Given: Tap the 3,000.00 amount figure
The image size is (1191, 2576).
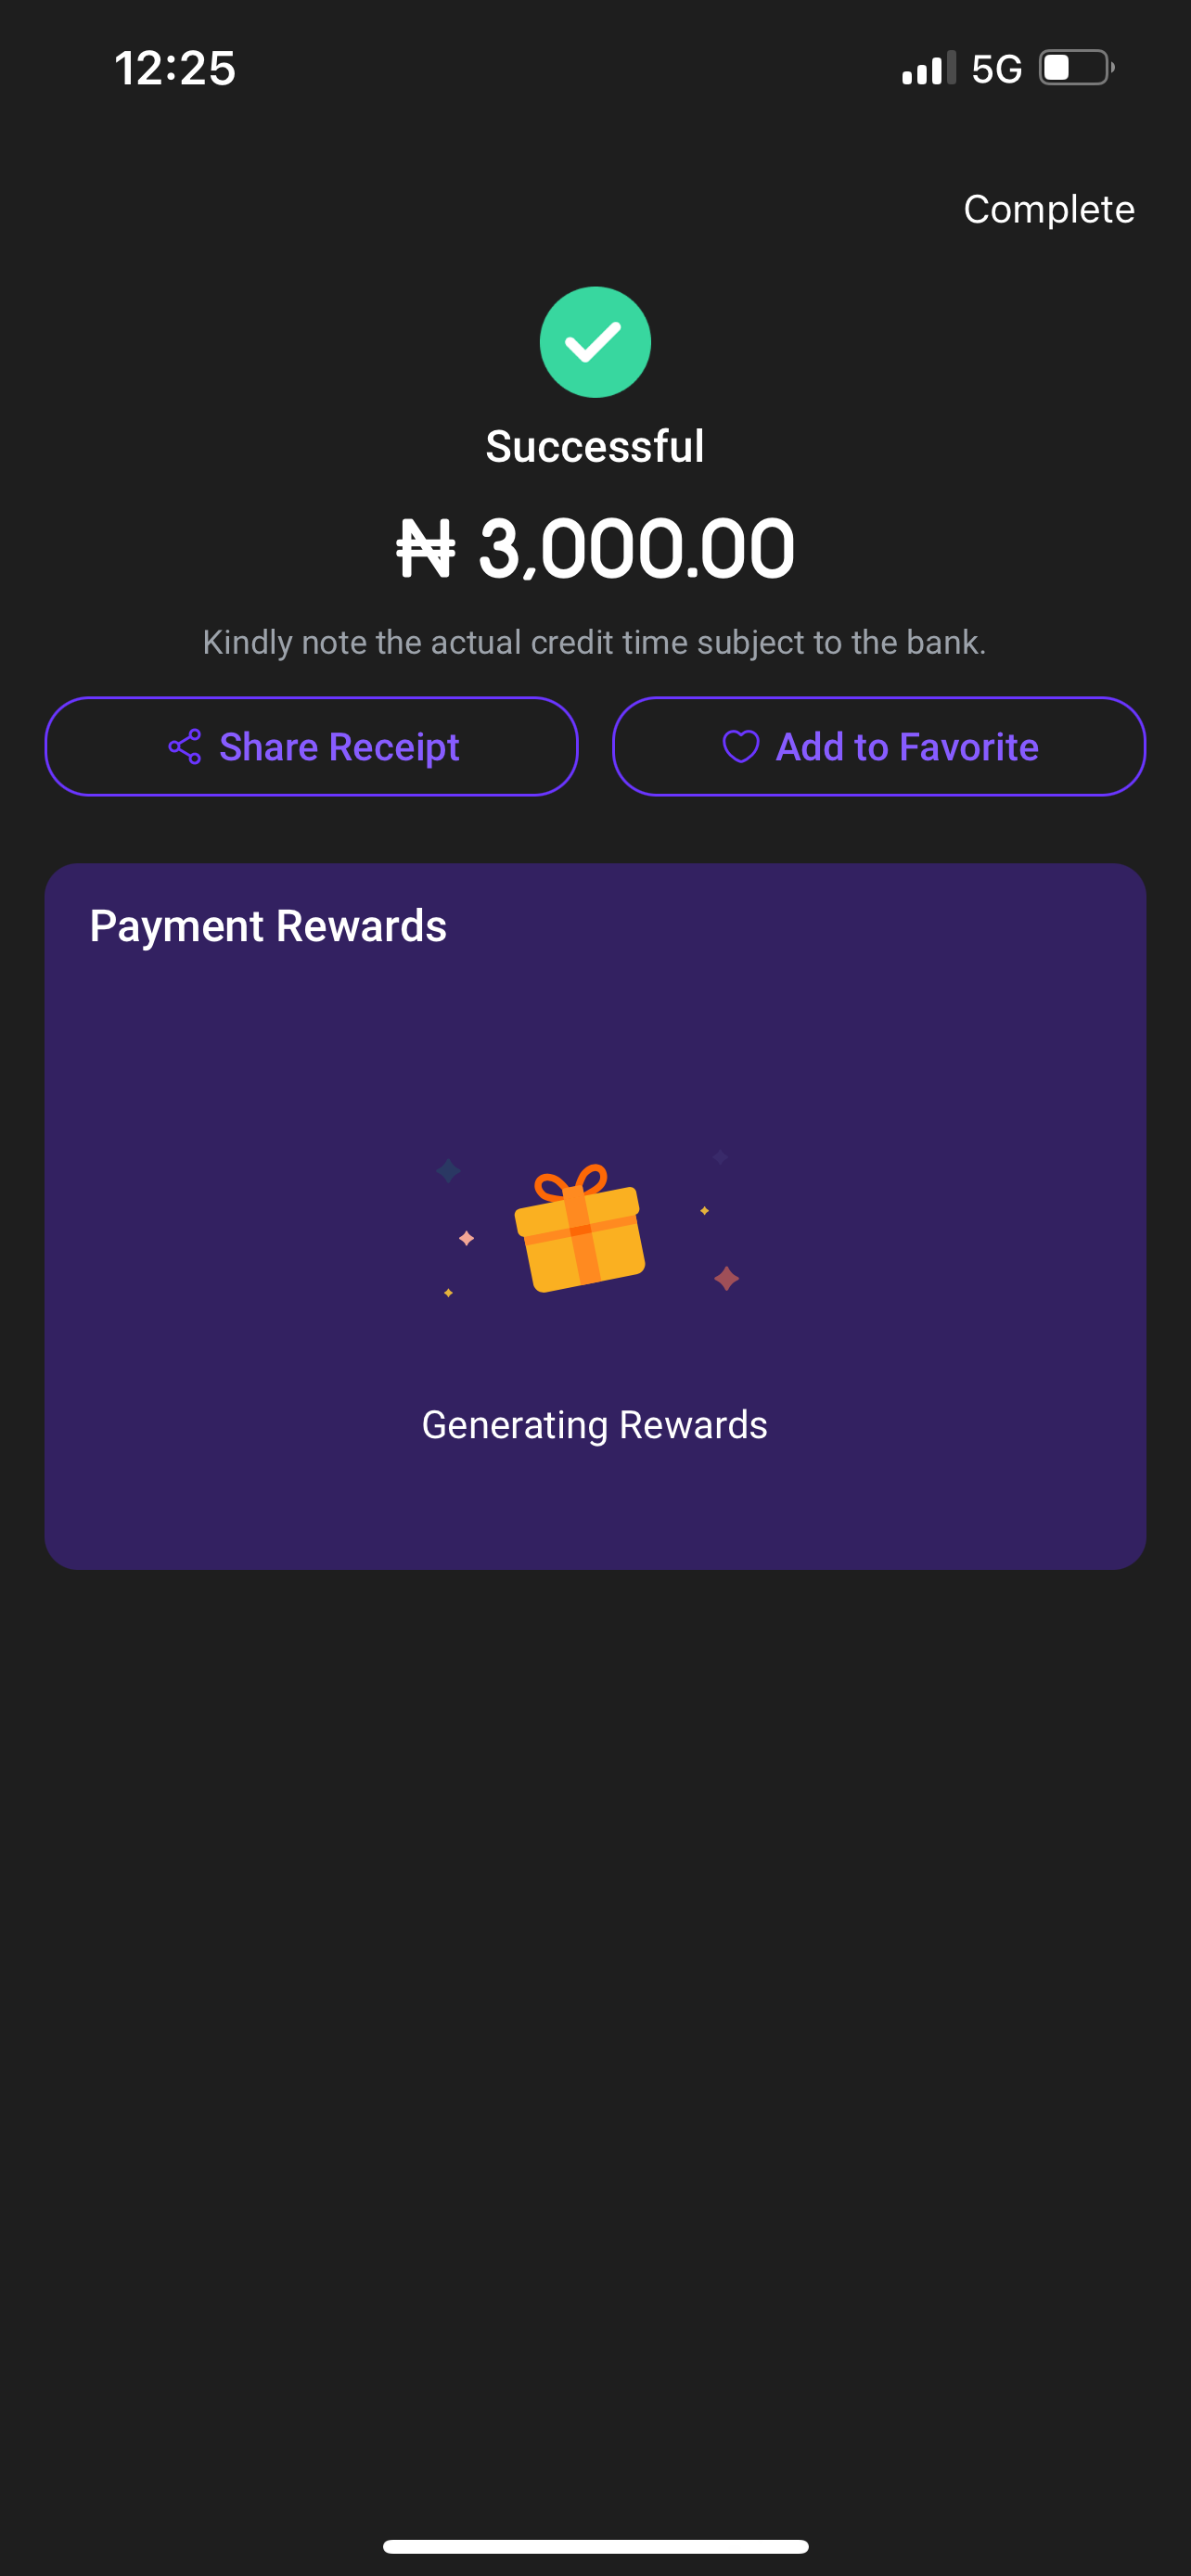Looking at the screenshot, I should (636, 548).
